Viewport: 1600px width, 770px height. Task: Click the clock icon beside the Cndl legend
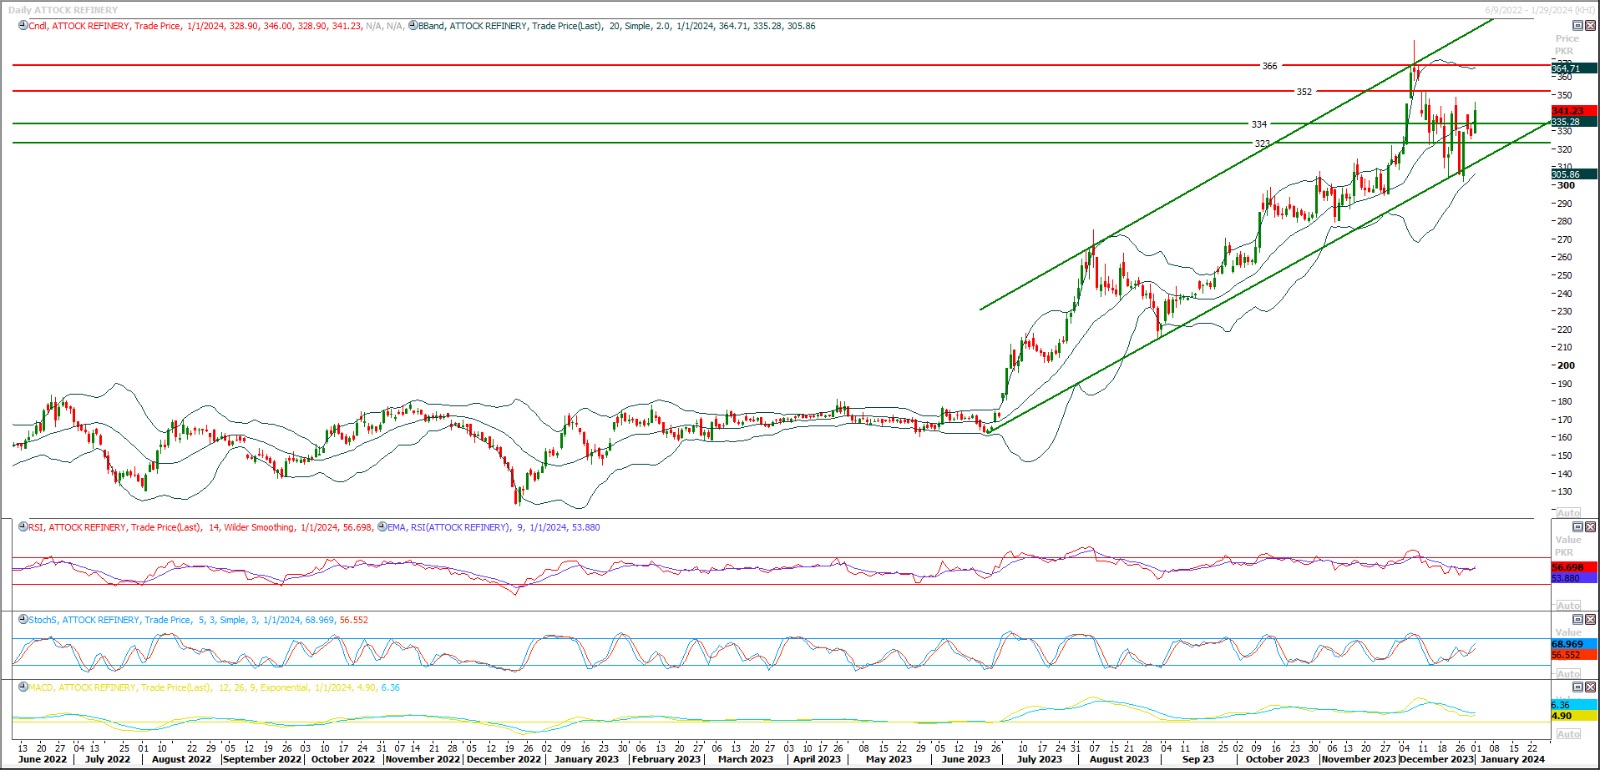click(x=23, y=26)
